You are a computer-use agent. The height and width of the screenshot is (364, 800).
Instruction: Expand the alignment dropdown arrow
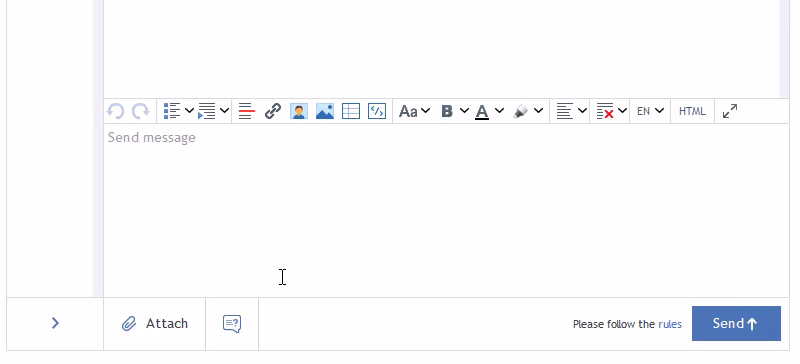pos(582,110)
